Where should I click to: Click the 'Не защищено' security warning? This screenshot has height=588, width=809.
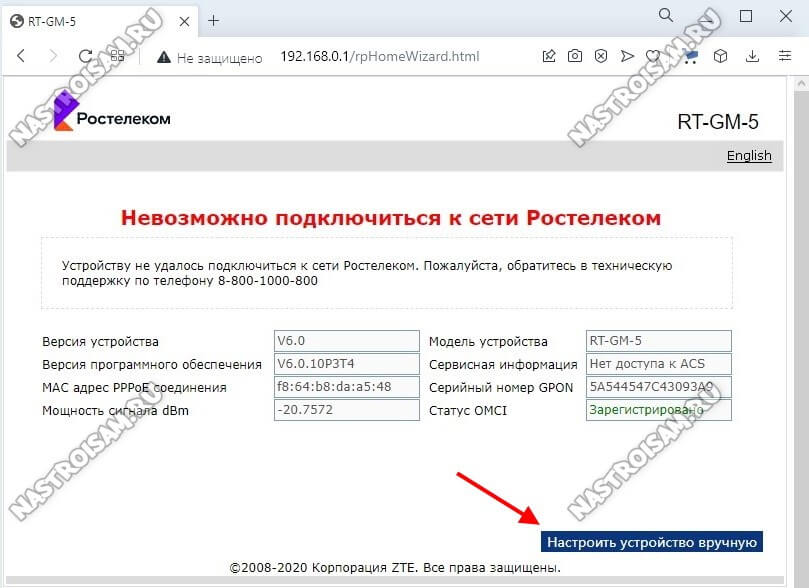208,57
